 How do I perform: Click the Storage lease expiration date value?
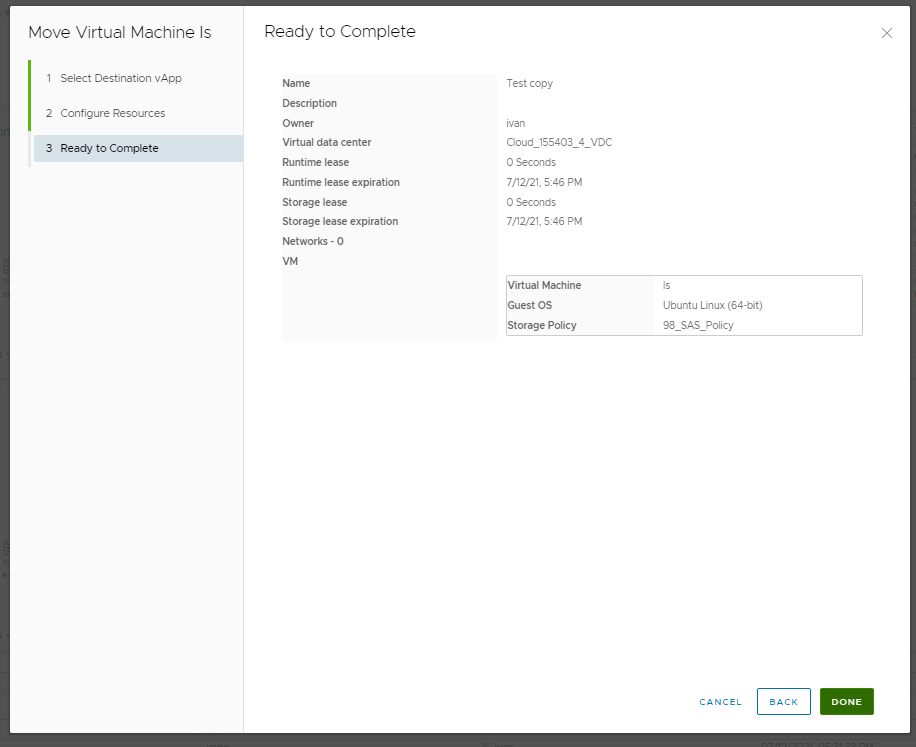coord(544,221)
